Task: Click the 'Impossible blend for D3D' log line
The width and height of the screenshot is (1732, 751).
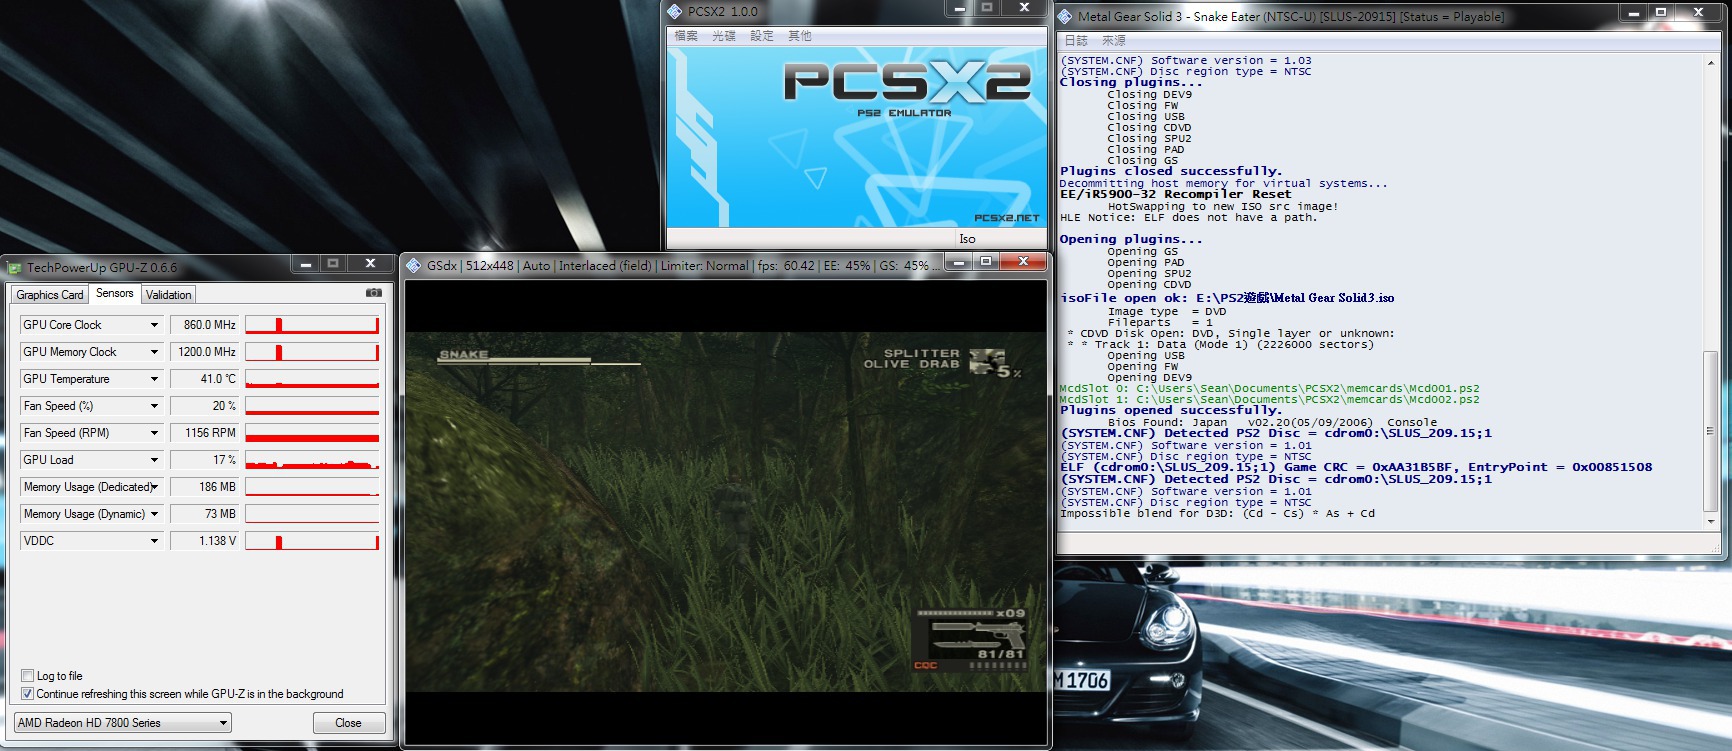Action: pyautogui.click(x=1217, y=513)
